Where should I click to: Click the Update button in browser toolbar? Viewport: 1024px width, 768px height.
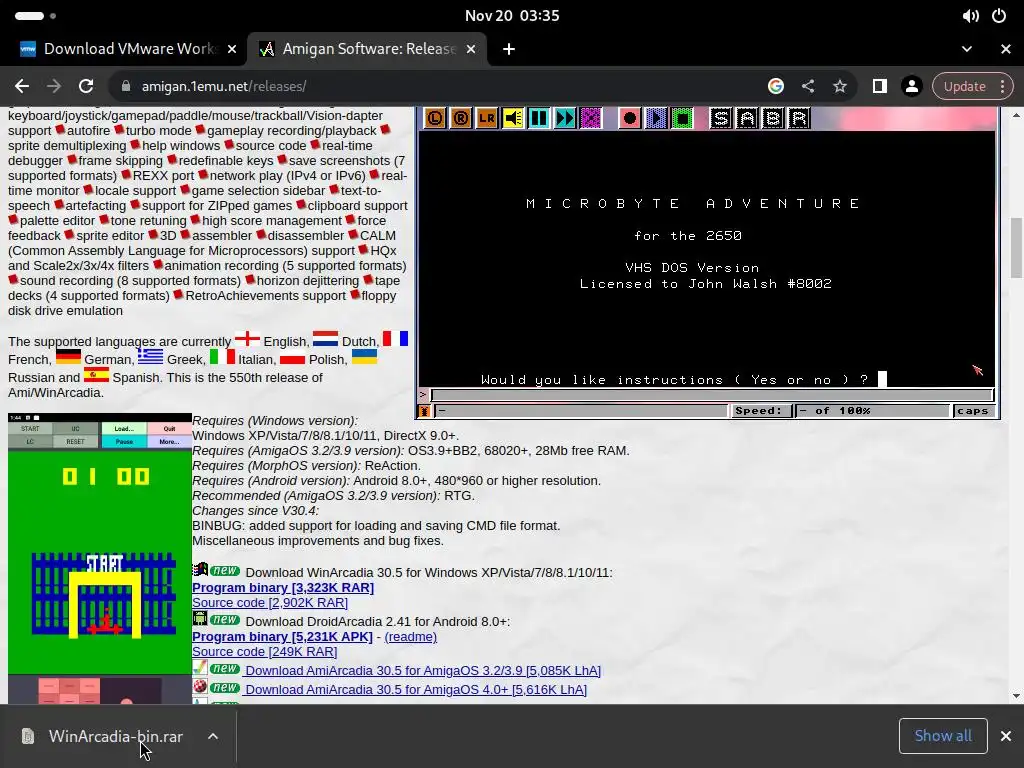click(x=964, y=86)
